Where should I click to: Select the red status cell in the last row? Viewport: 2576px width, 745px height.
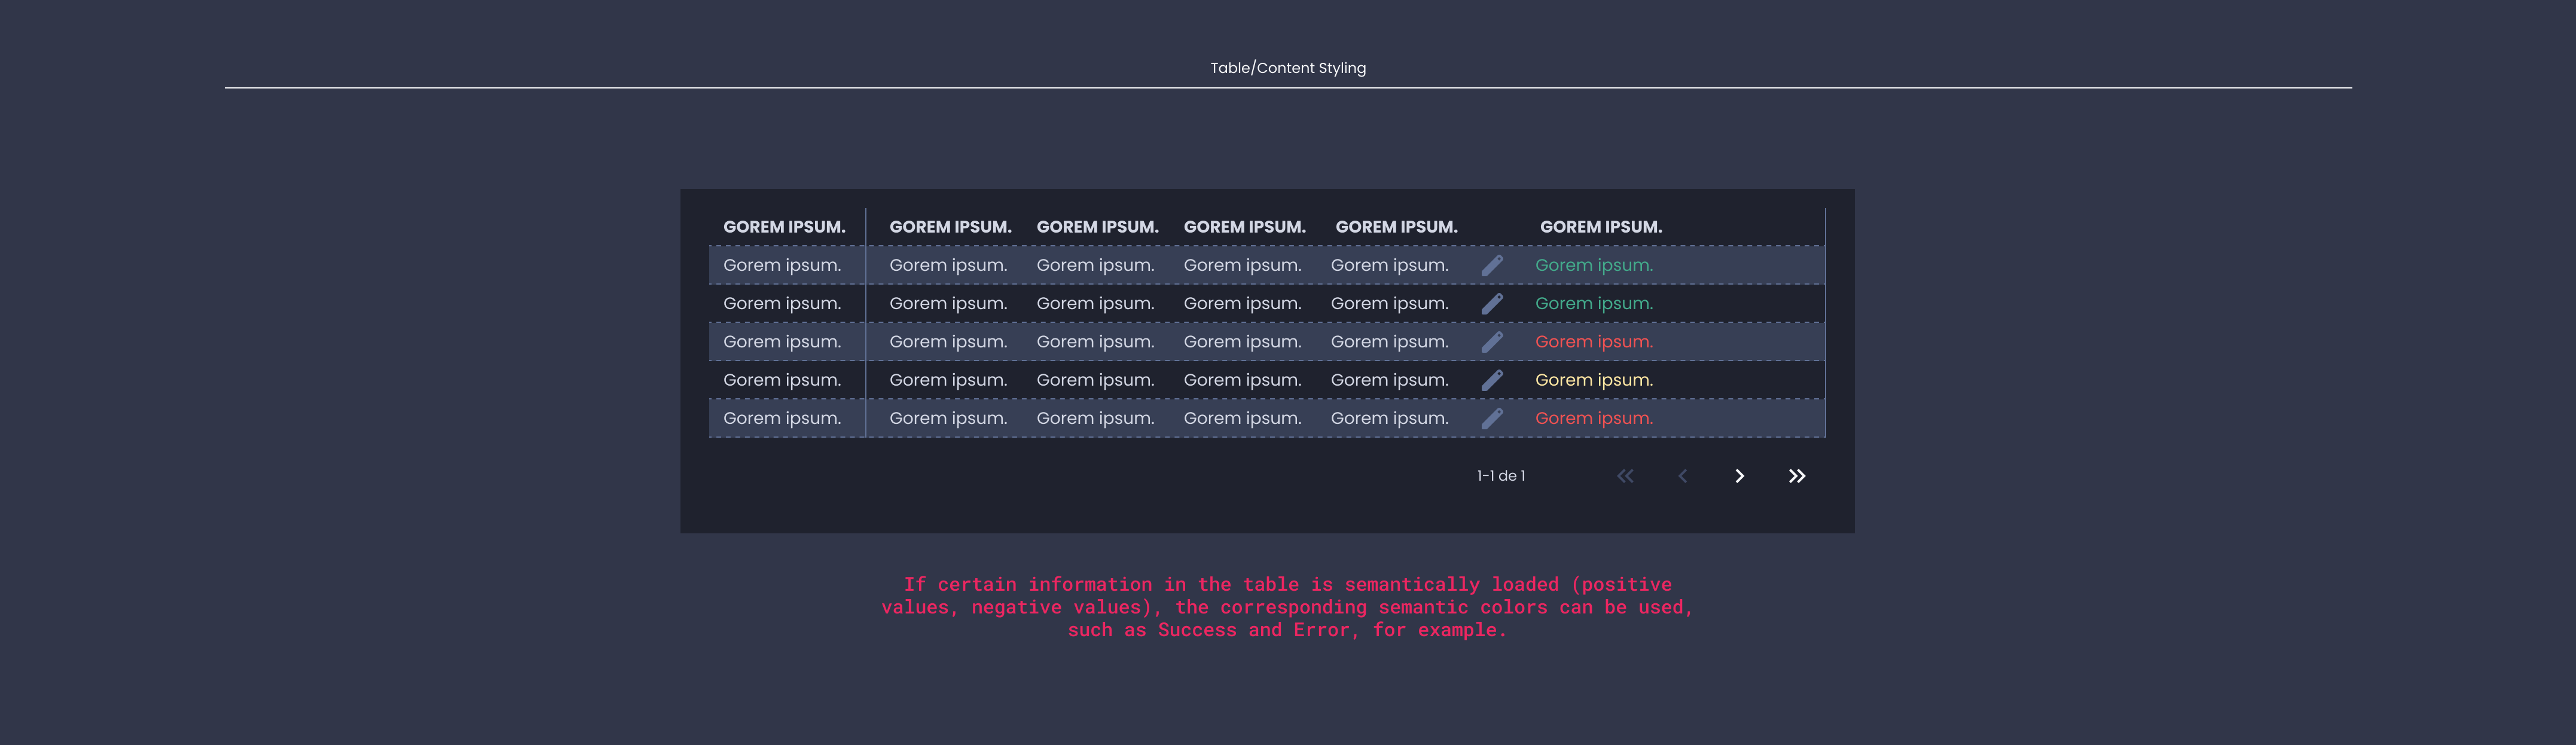click(1594, 418)
